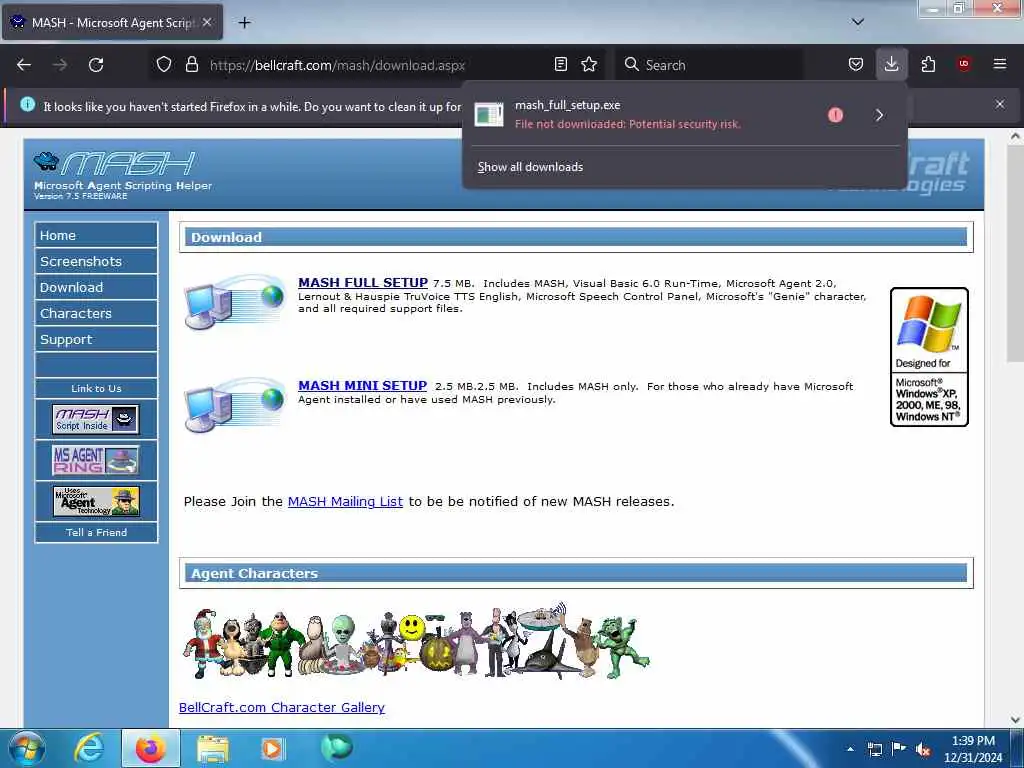
Task: Show hidden system tray icons arrow
Action: click(x=850, y=749)
